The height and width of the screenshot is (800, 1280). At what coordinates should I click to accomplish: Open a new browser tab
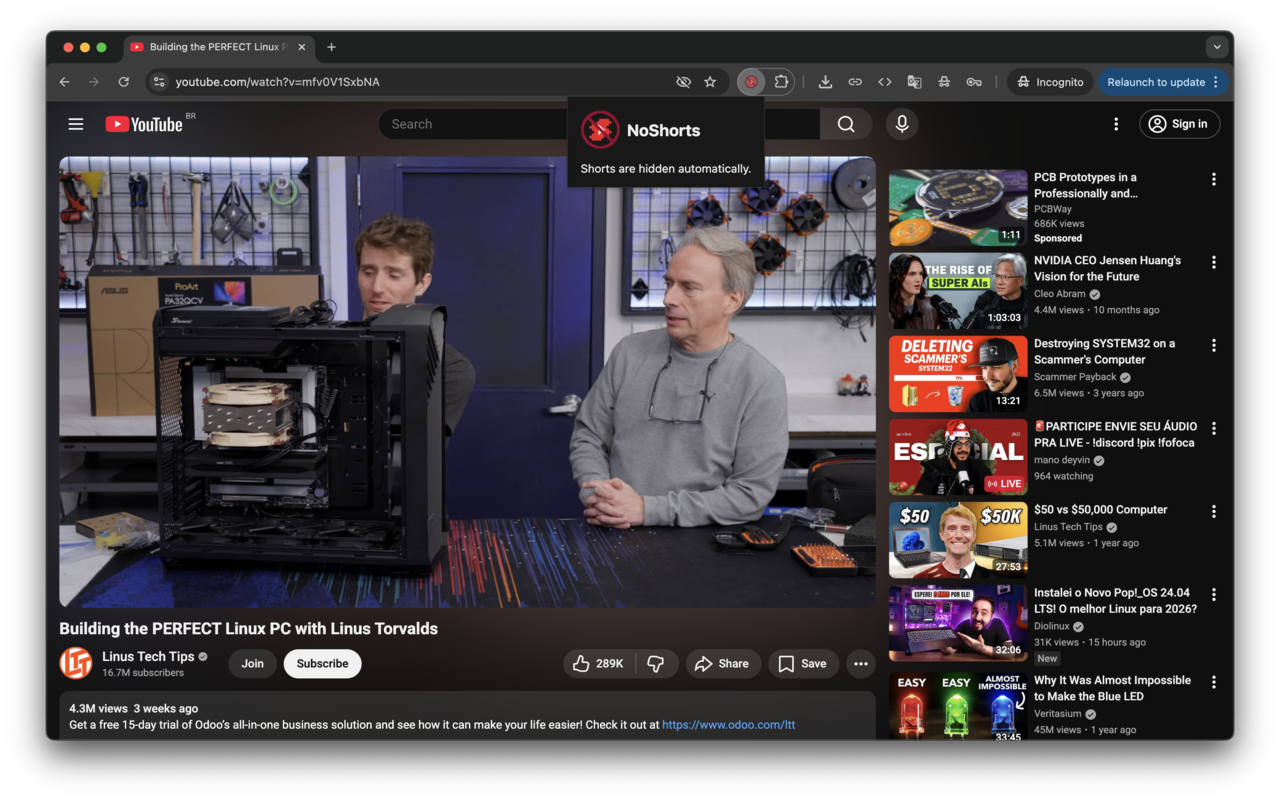[x=331, y=47]
